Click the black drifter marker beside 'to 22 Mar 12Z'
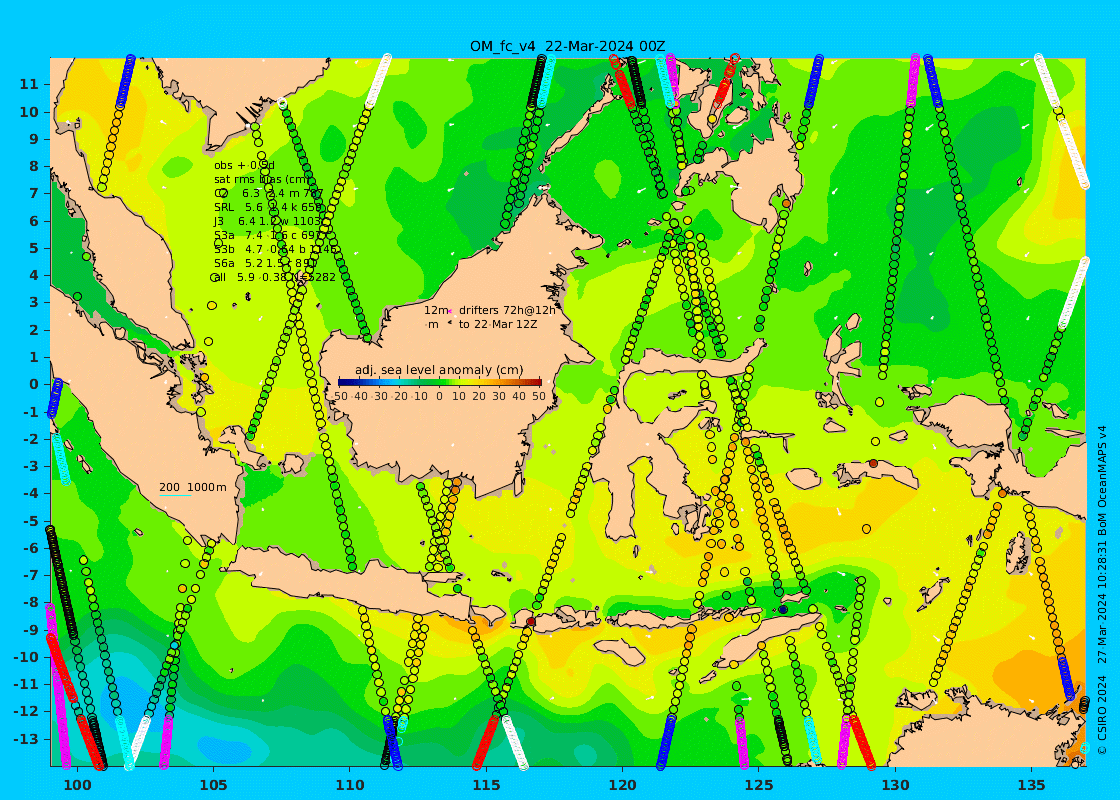Screen dimensions: 1120x800 click(450, 324)
